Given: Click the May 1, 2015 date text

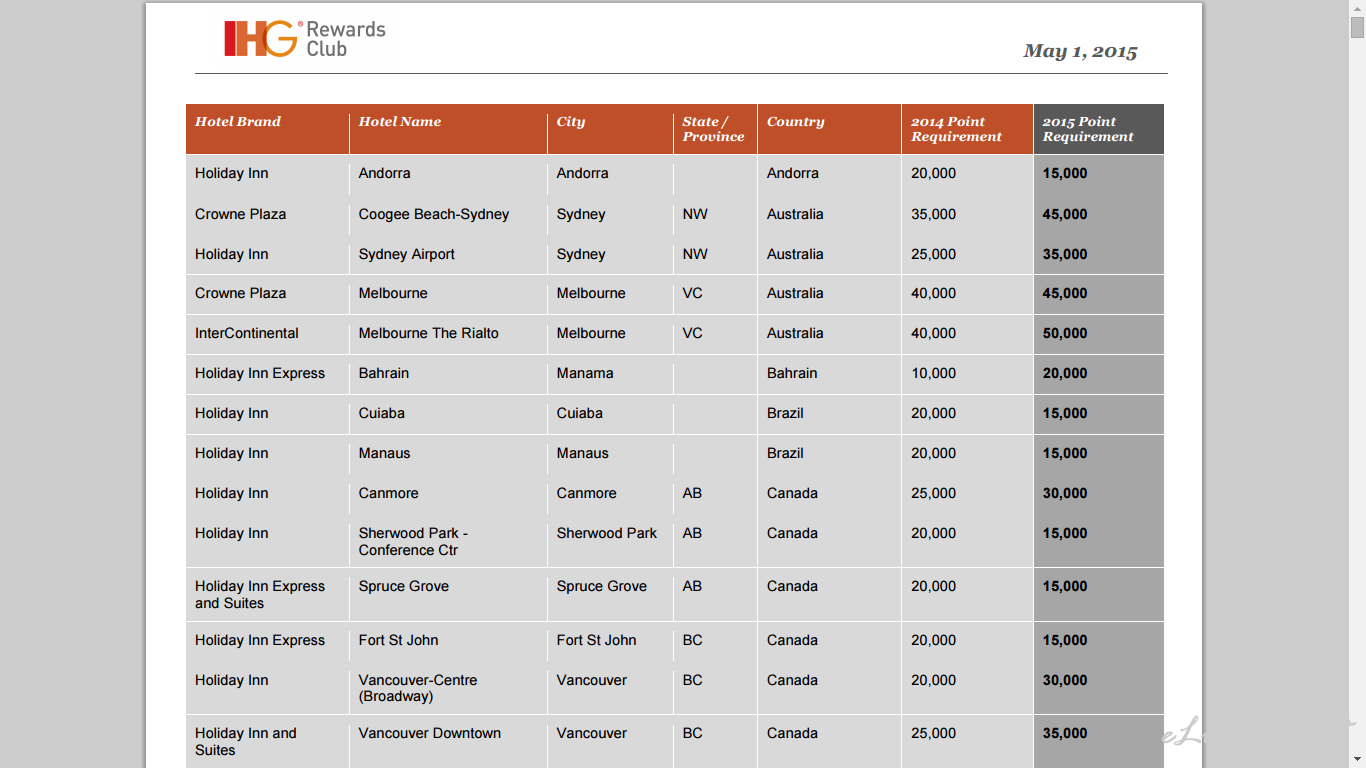Looking at the screenshot, I should [x=1080, y=51].
